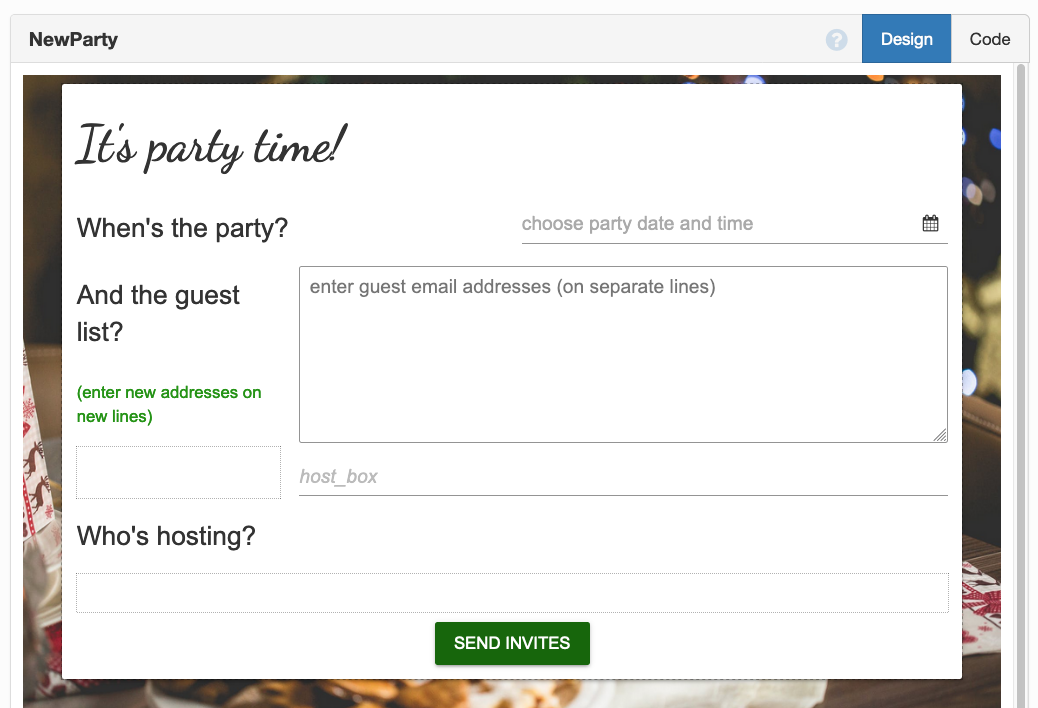Select the green new addresses hint text
The image size is (1038, 708).
point(169,404)
